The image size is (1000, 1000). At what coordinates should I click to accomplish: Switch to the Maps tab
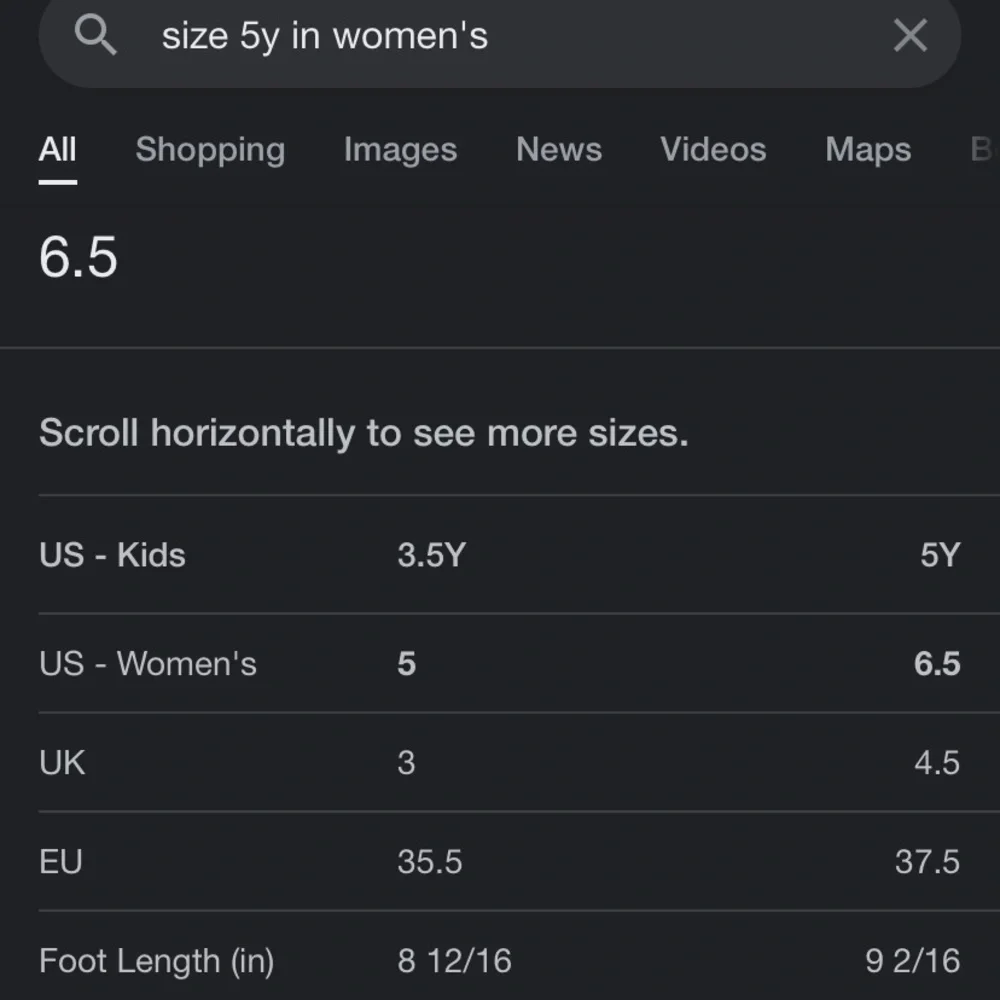pos(868,150)
